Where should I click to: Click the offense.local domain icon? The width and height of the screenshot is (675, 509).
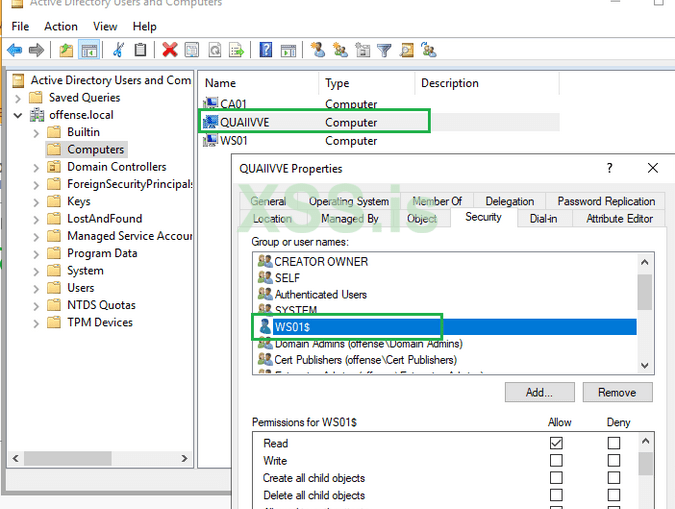(37, 115)
